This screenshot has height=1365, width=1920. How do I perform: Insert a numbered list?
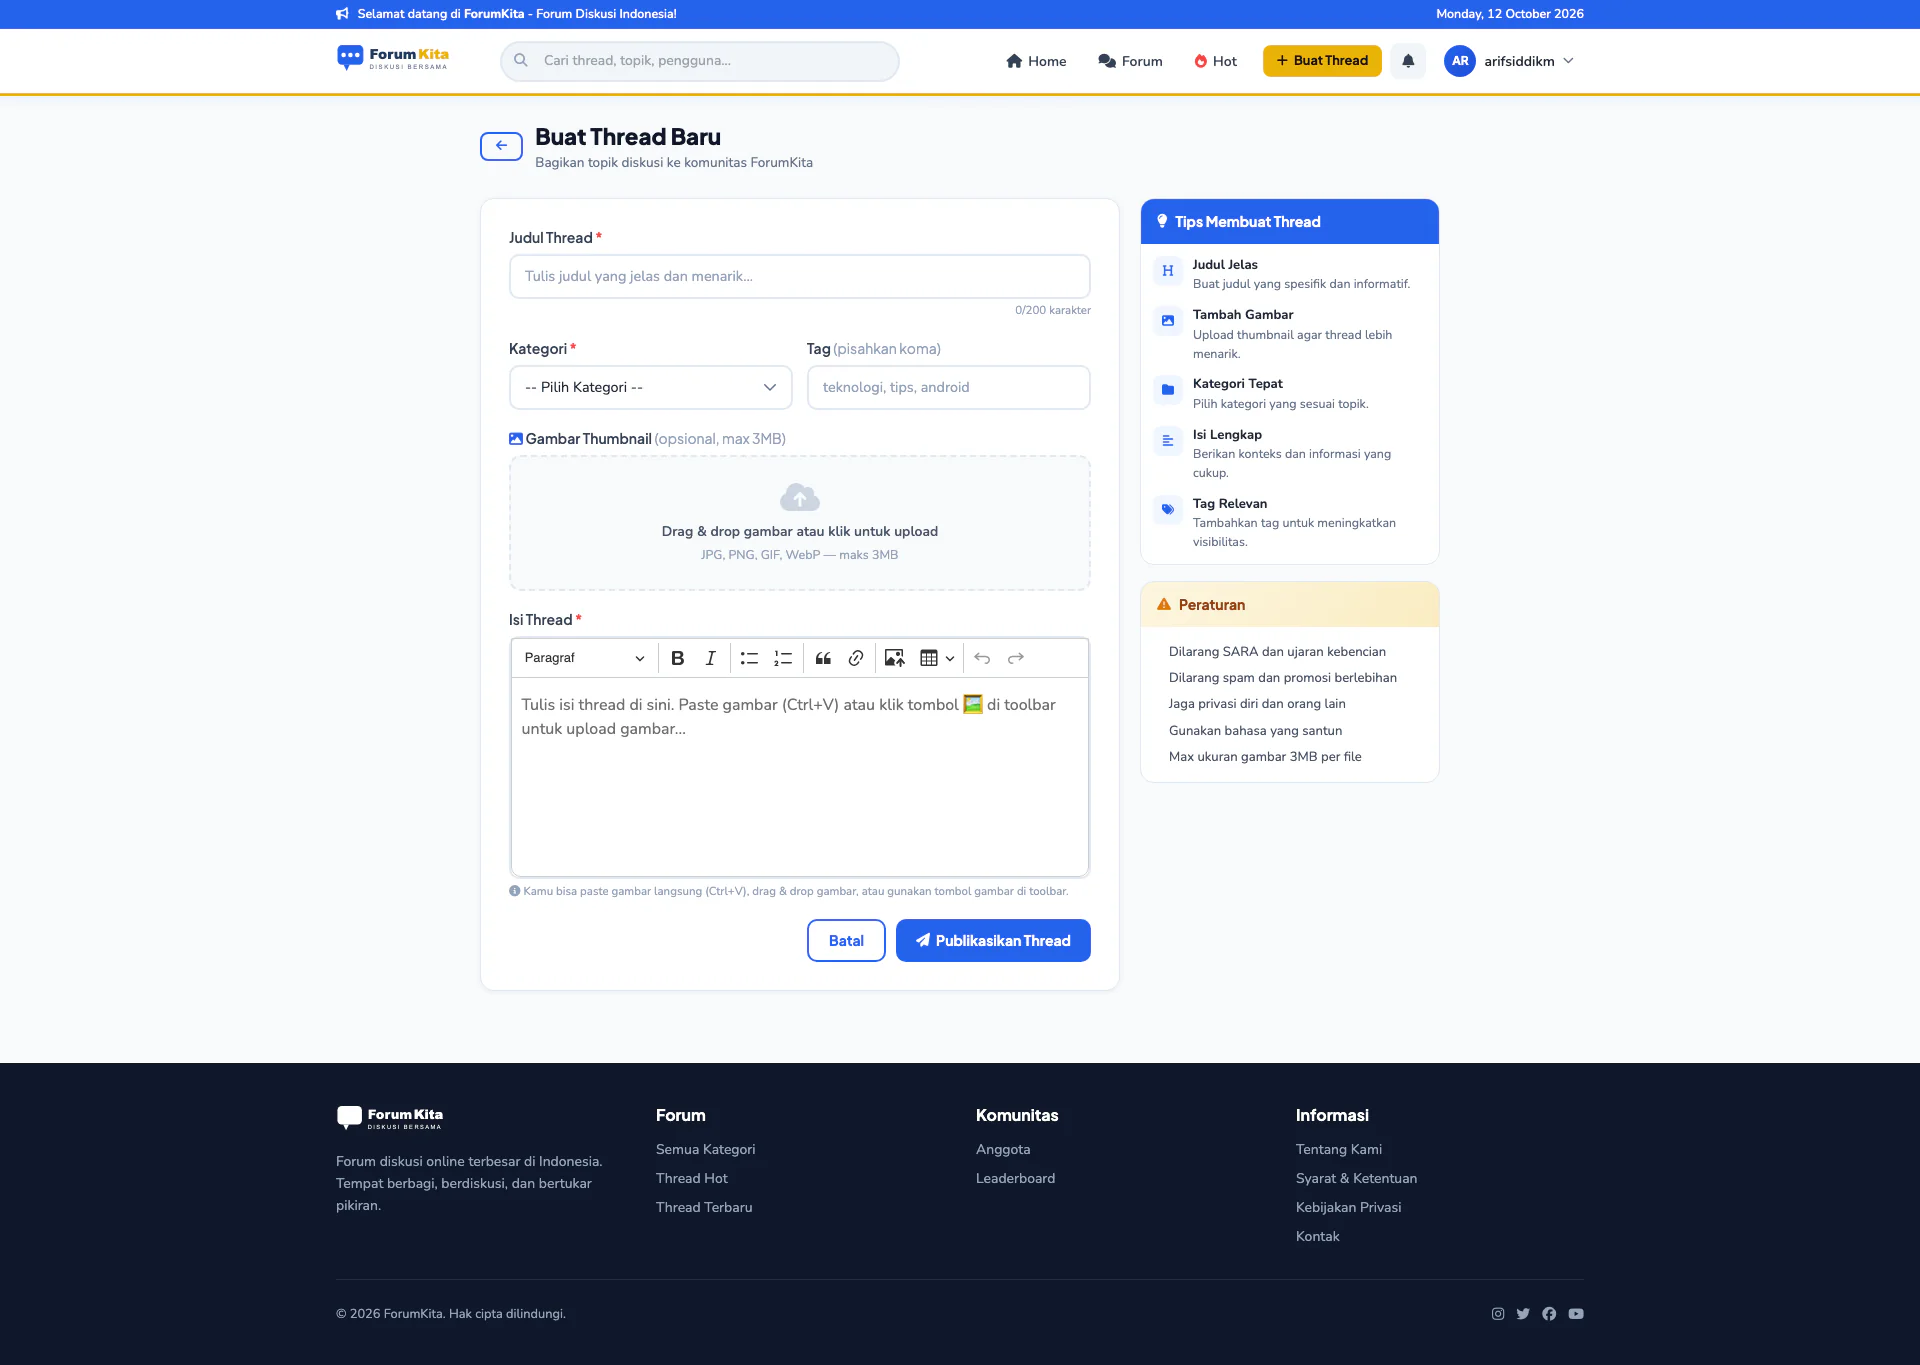tap(783, 658)
